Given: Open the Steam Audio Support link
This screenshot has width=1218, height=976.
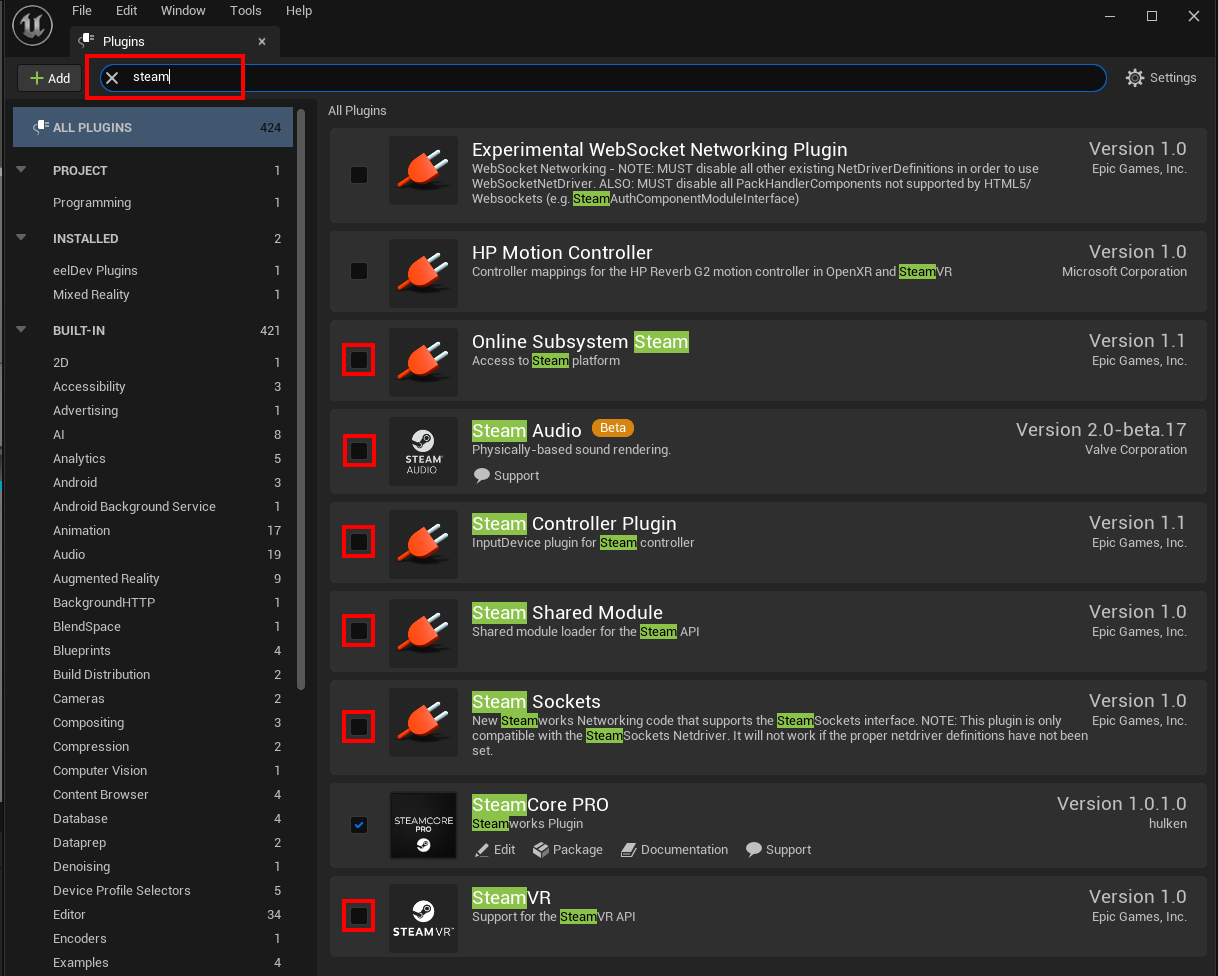Looking at the screenshot, I should pyautogui.click(x=506, y=476).
